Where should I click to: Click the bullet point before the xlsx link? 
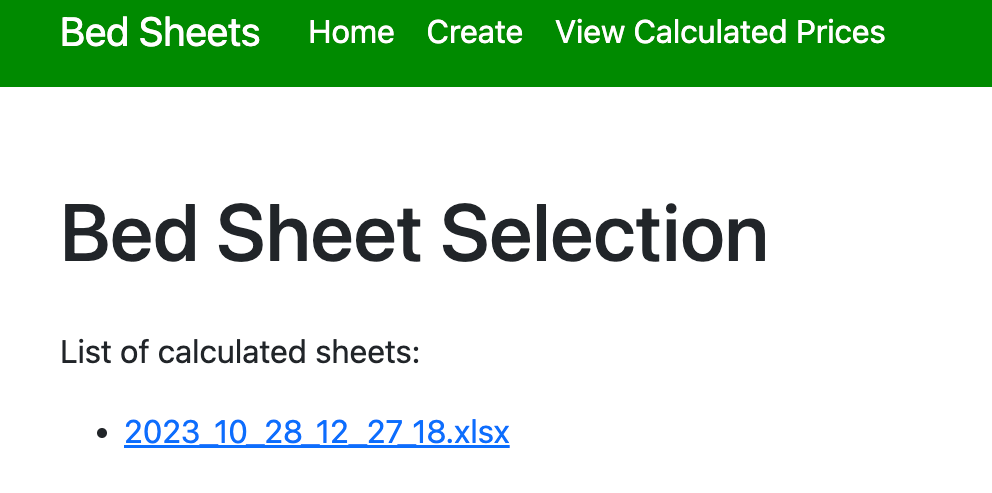[102, 434]
